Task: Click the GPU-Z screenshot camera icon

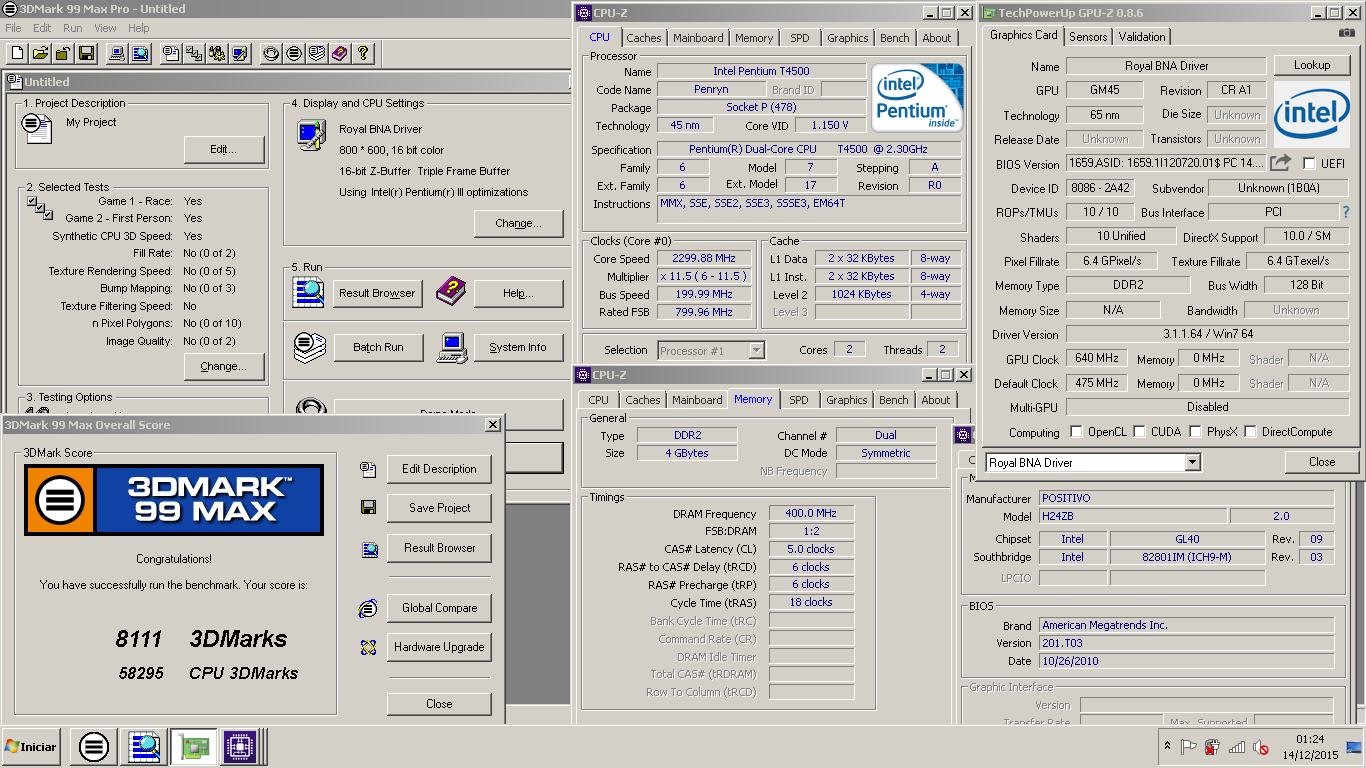Action: pyautogui.click(x=1346, y=33)
